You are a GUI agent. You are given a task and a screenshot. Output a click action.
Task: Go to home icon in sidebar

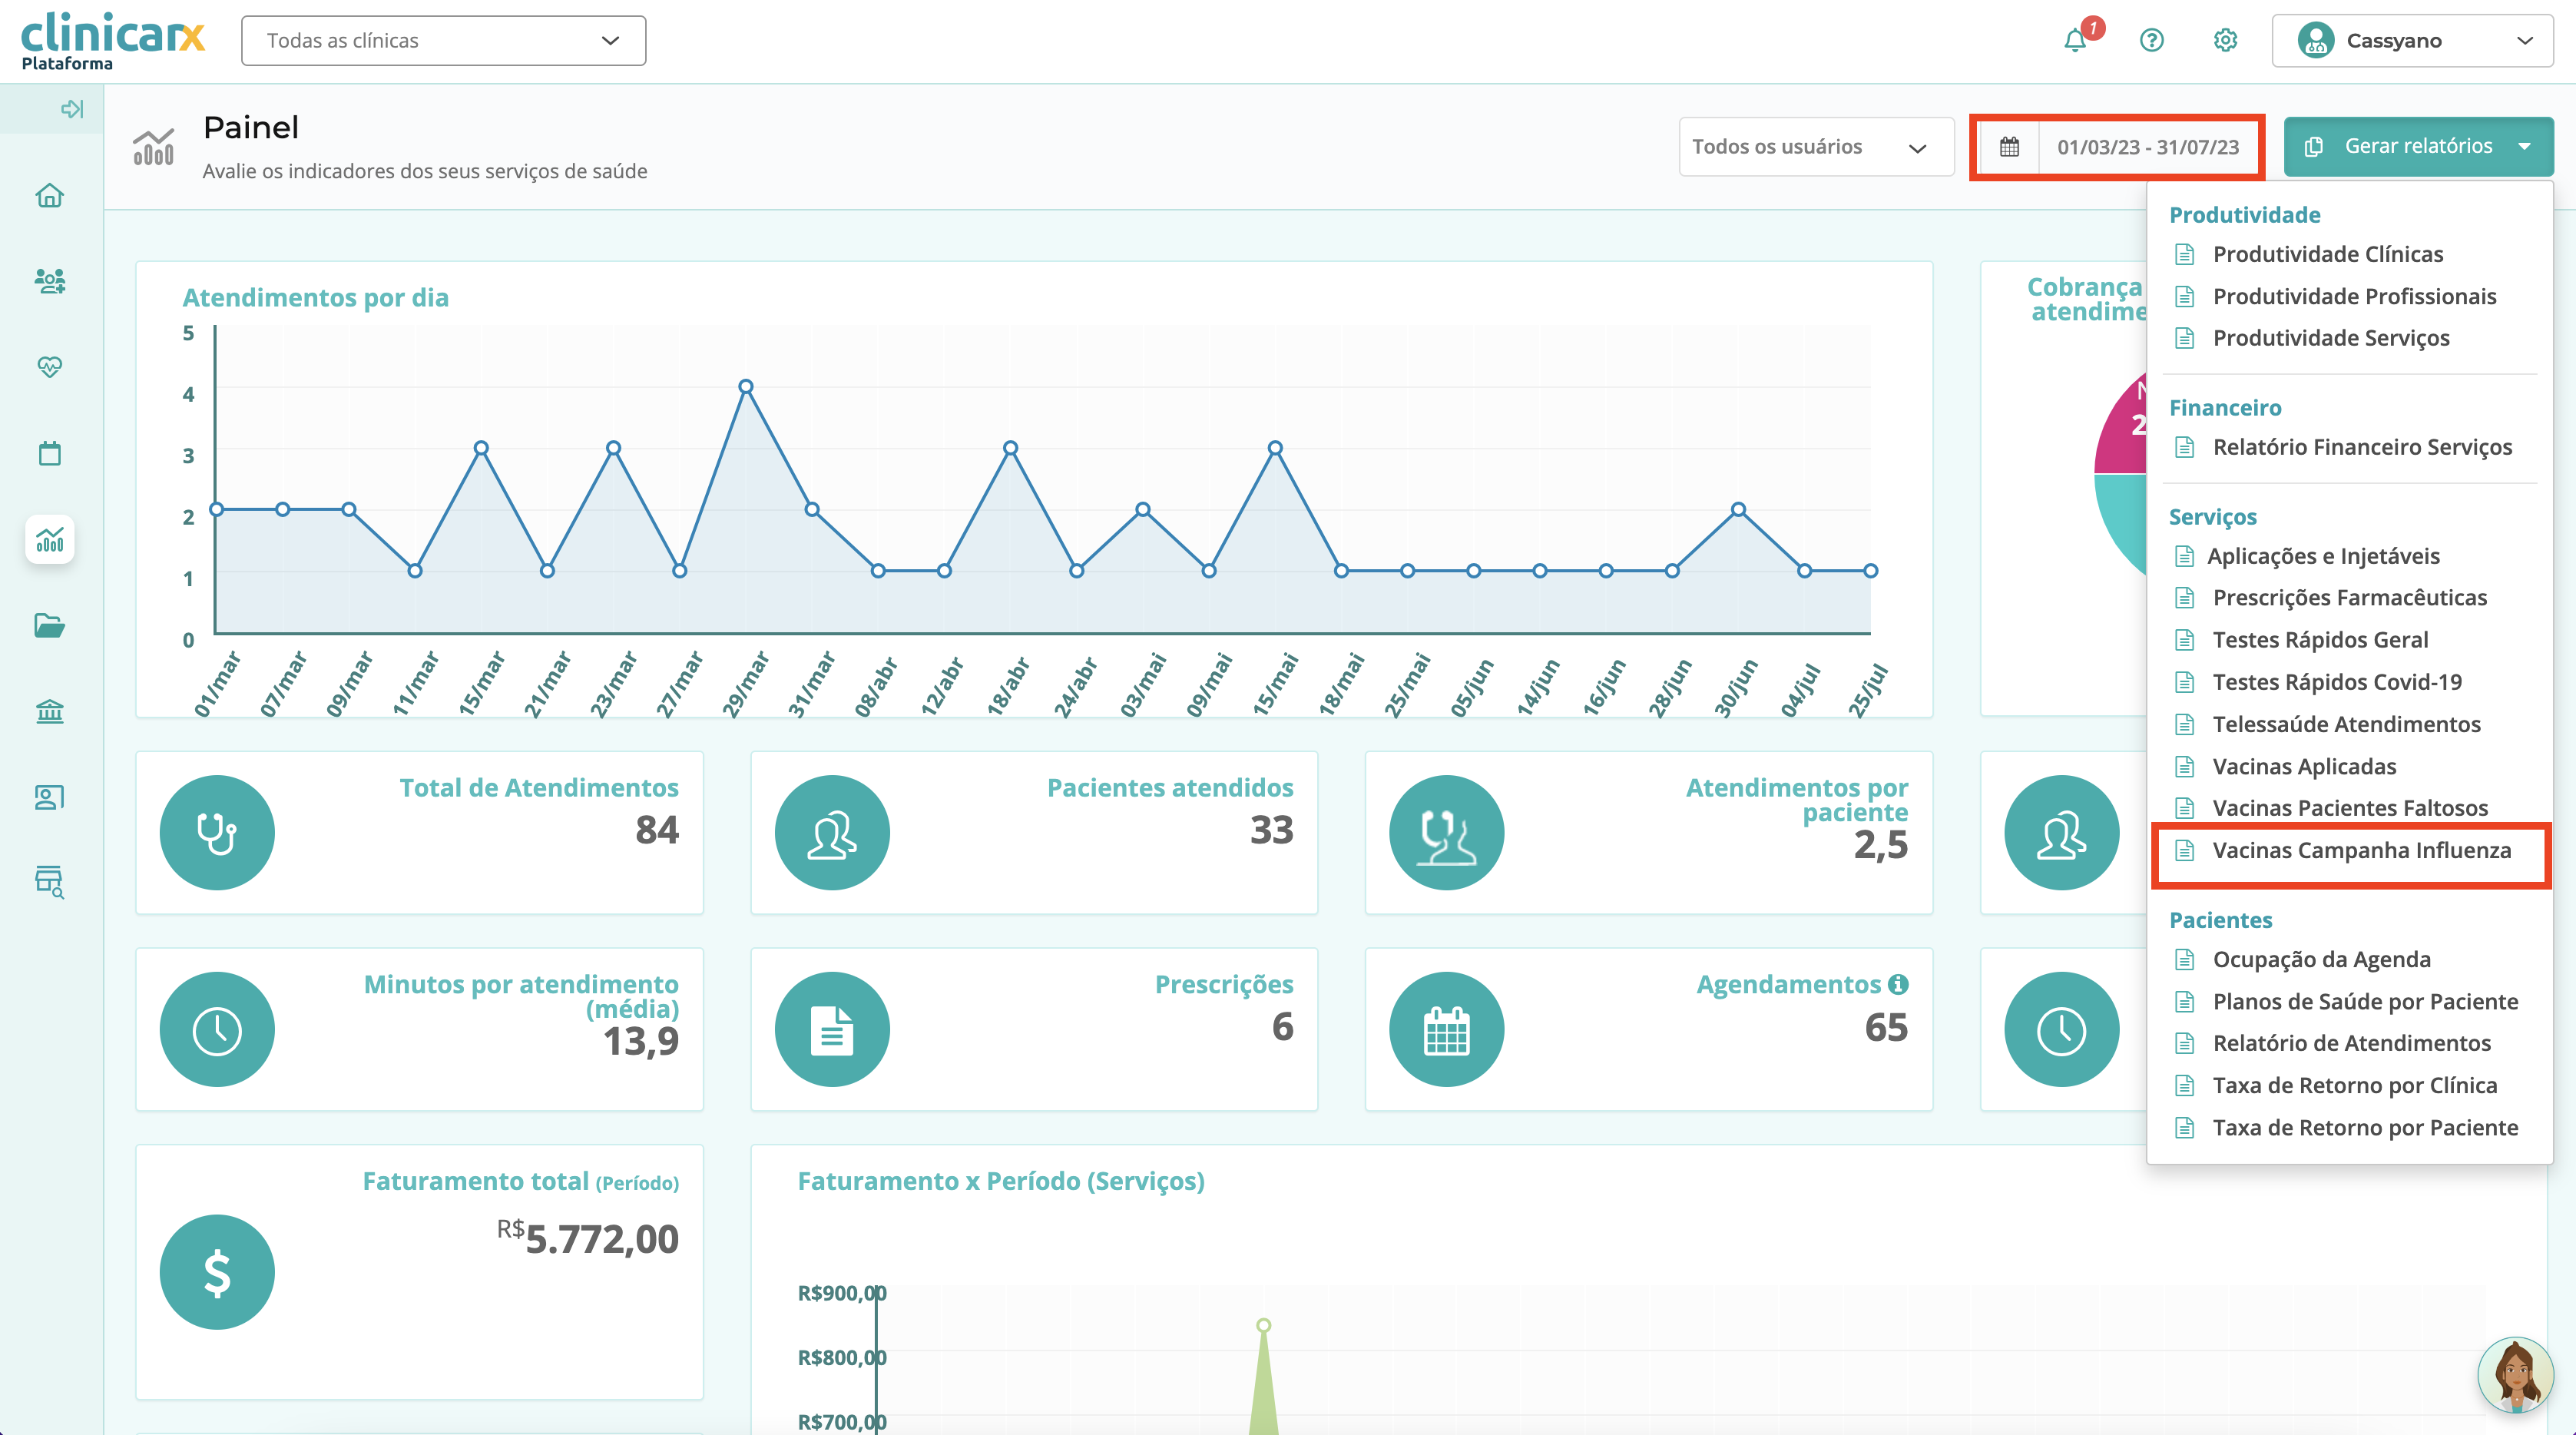(50, 196)
